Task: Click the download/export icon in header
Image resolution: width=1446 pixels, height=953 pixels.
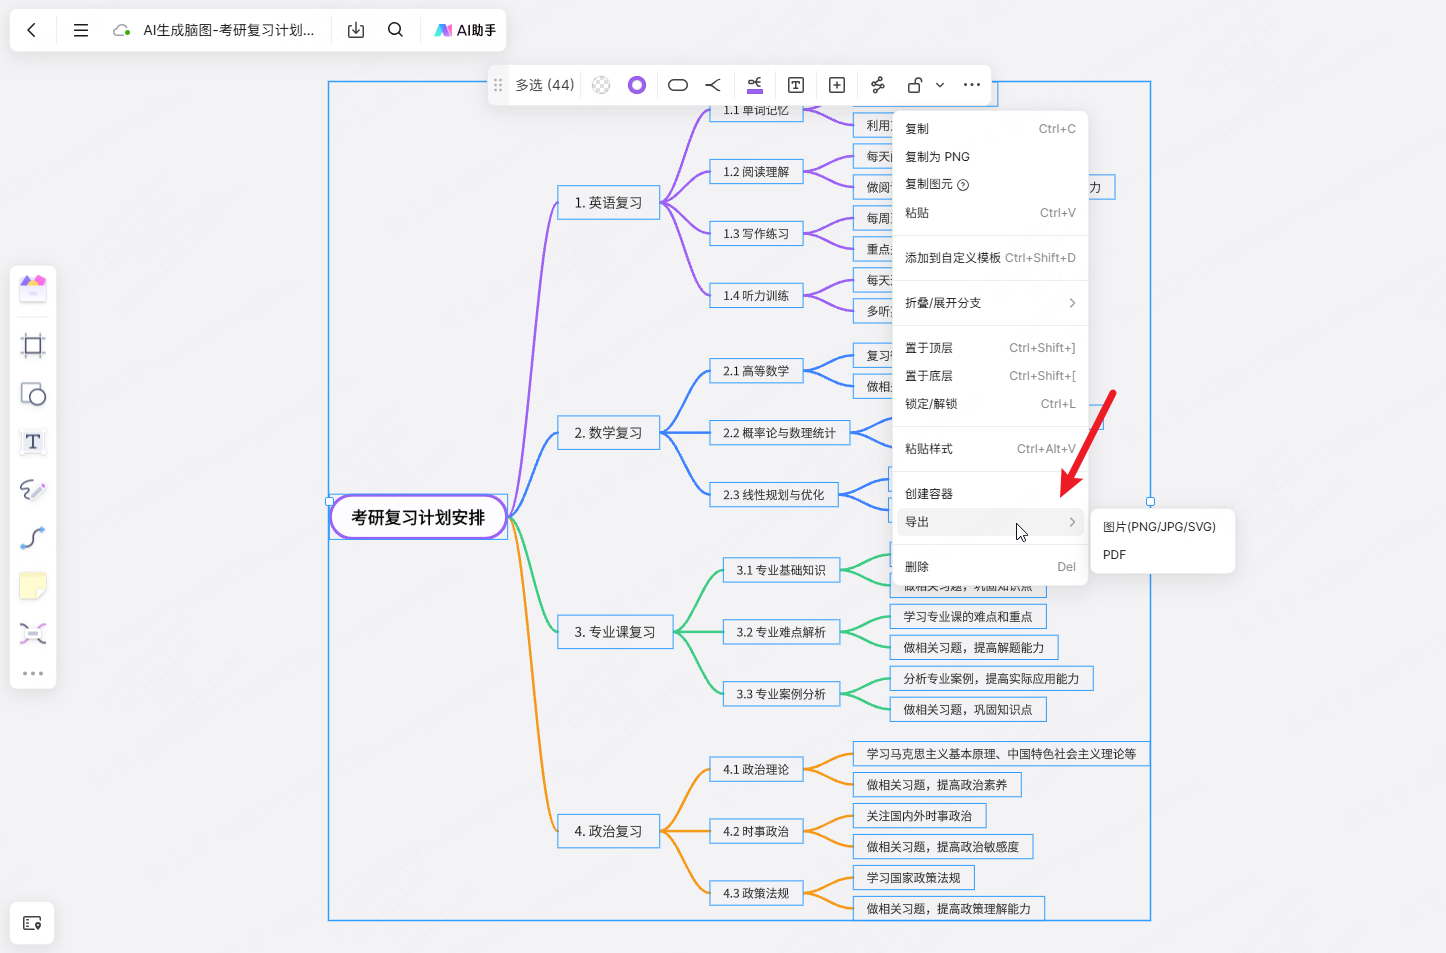Action: point(356,30)
